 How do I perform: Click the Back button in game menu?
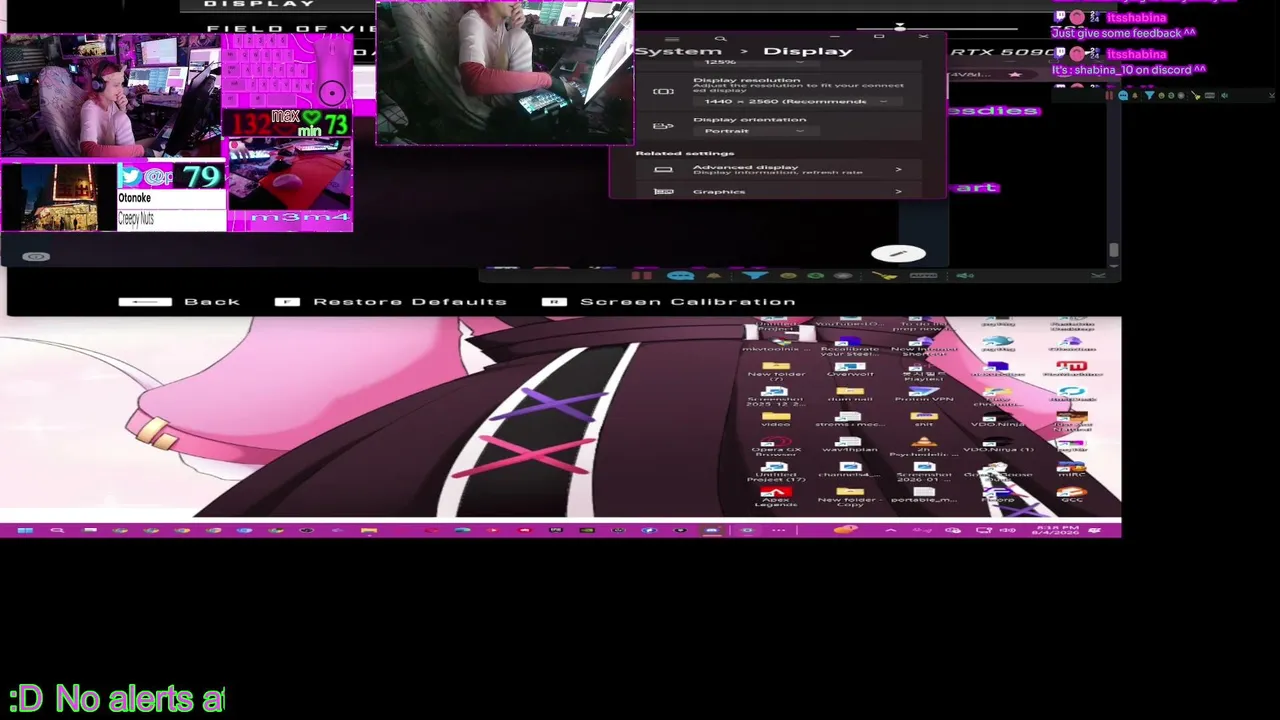(x=179, y=302)
